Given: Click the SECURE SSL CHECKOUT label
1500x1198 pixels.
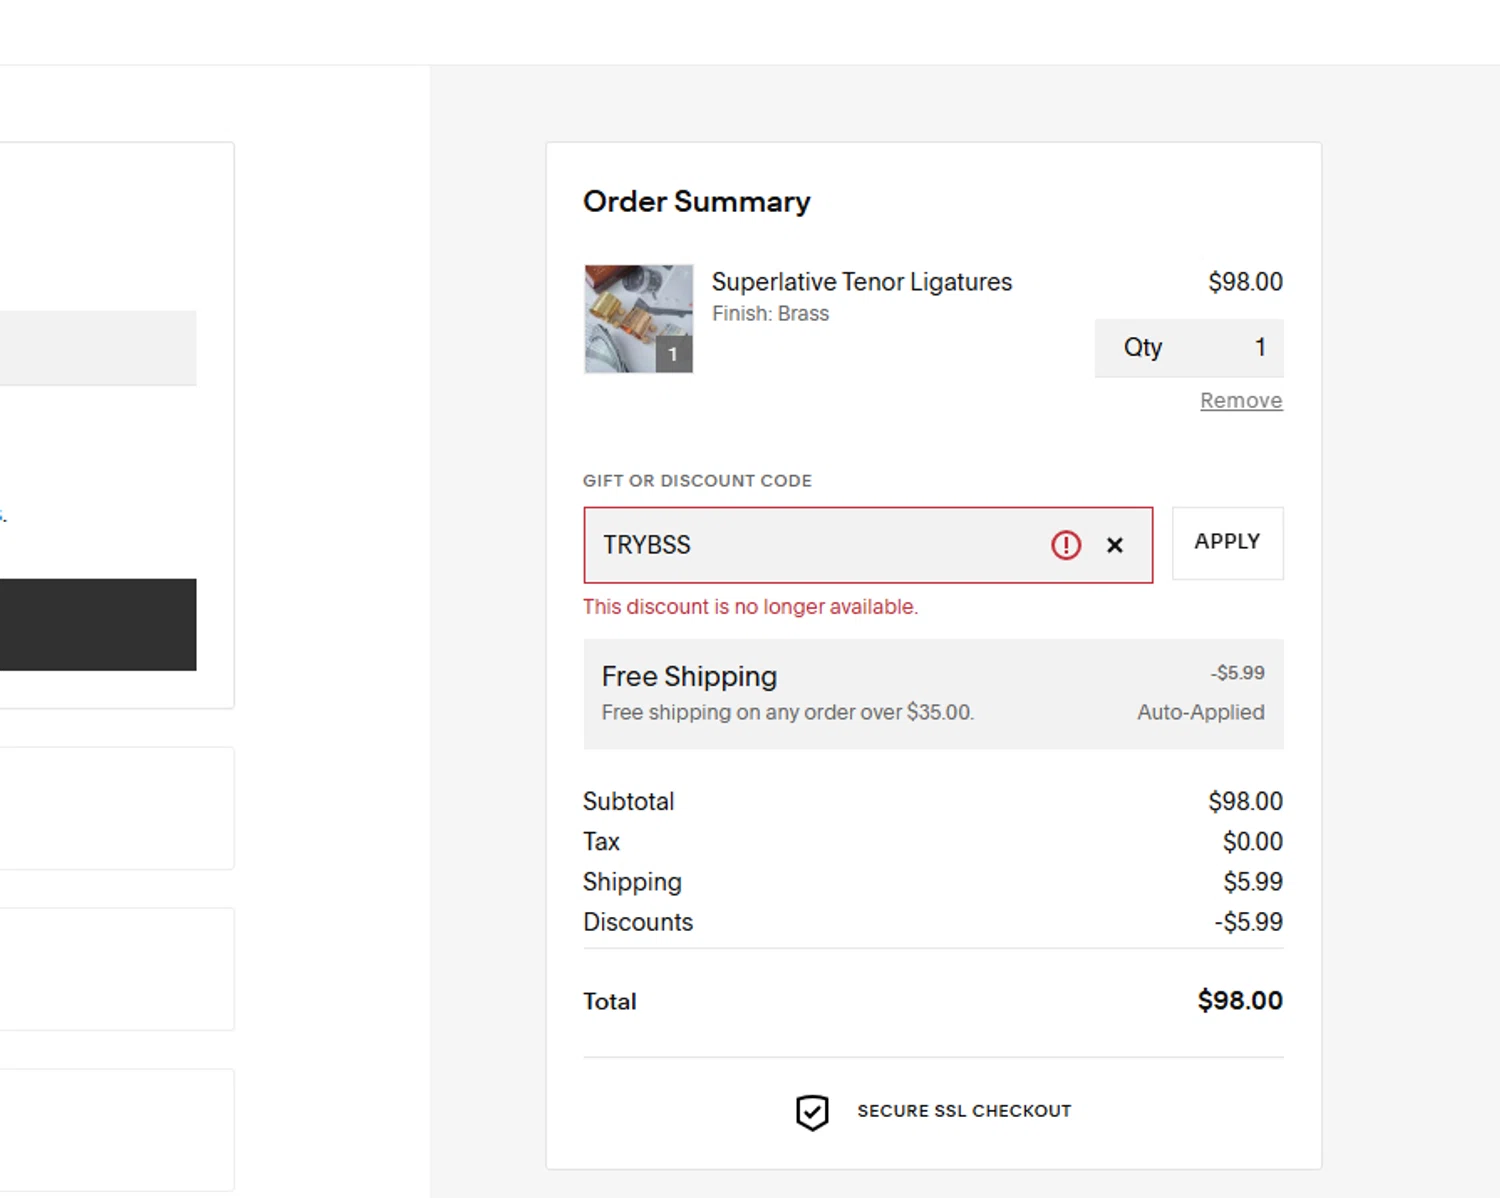Looking at the screenshot, I should pos(964,1111).
